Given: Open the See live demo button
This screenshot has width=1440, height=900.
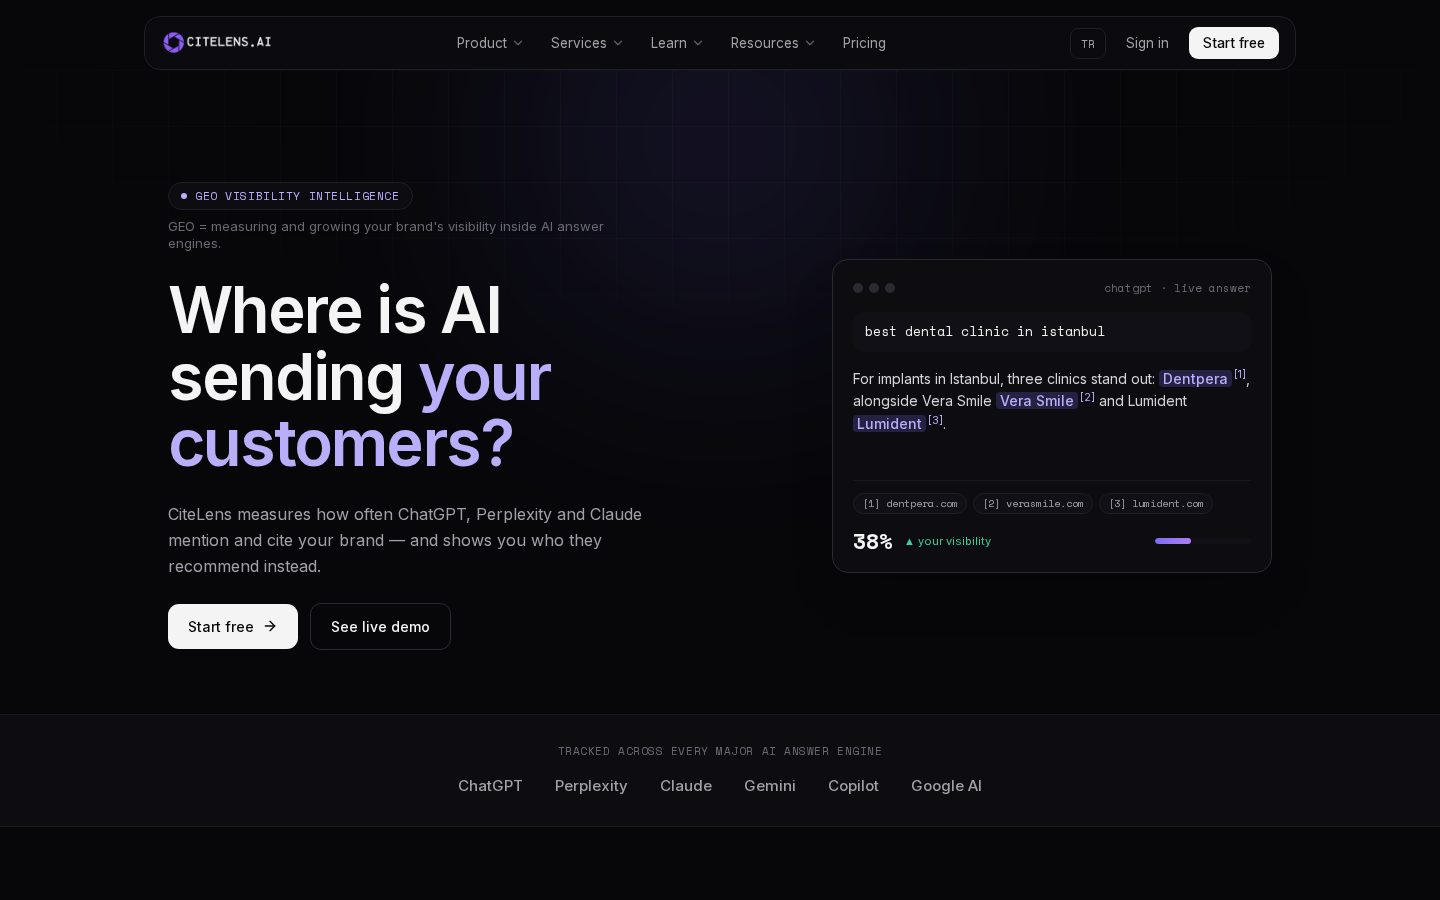Looking at the screenshot, I should pyautogui.click(x=380, y=626).
